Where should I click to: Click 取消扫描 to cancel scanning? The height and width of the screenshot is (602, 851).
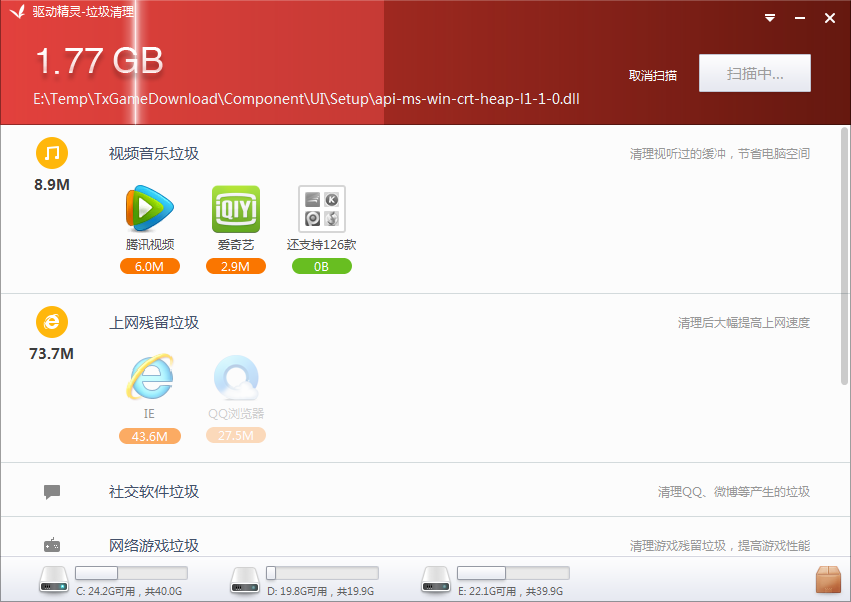click(652, 75)
